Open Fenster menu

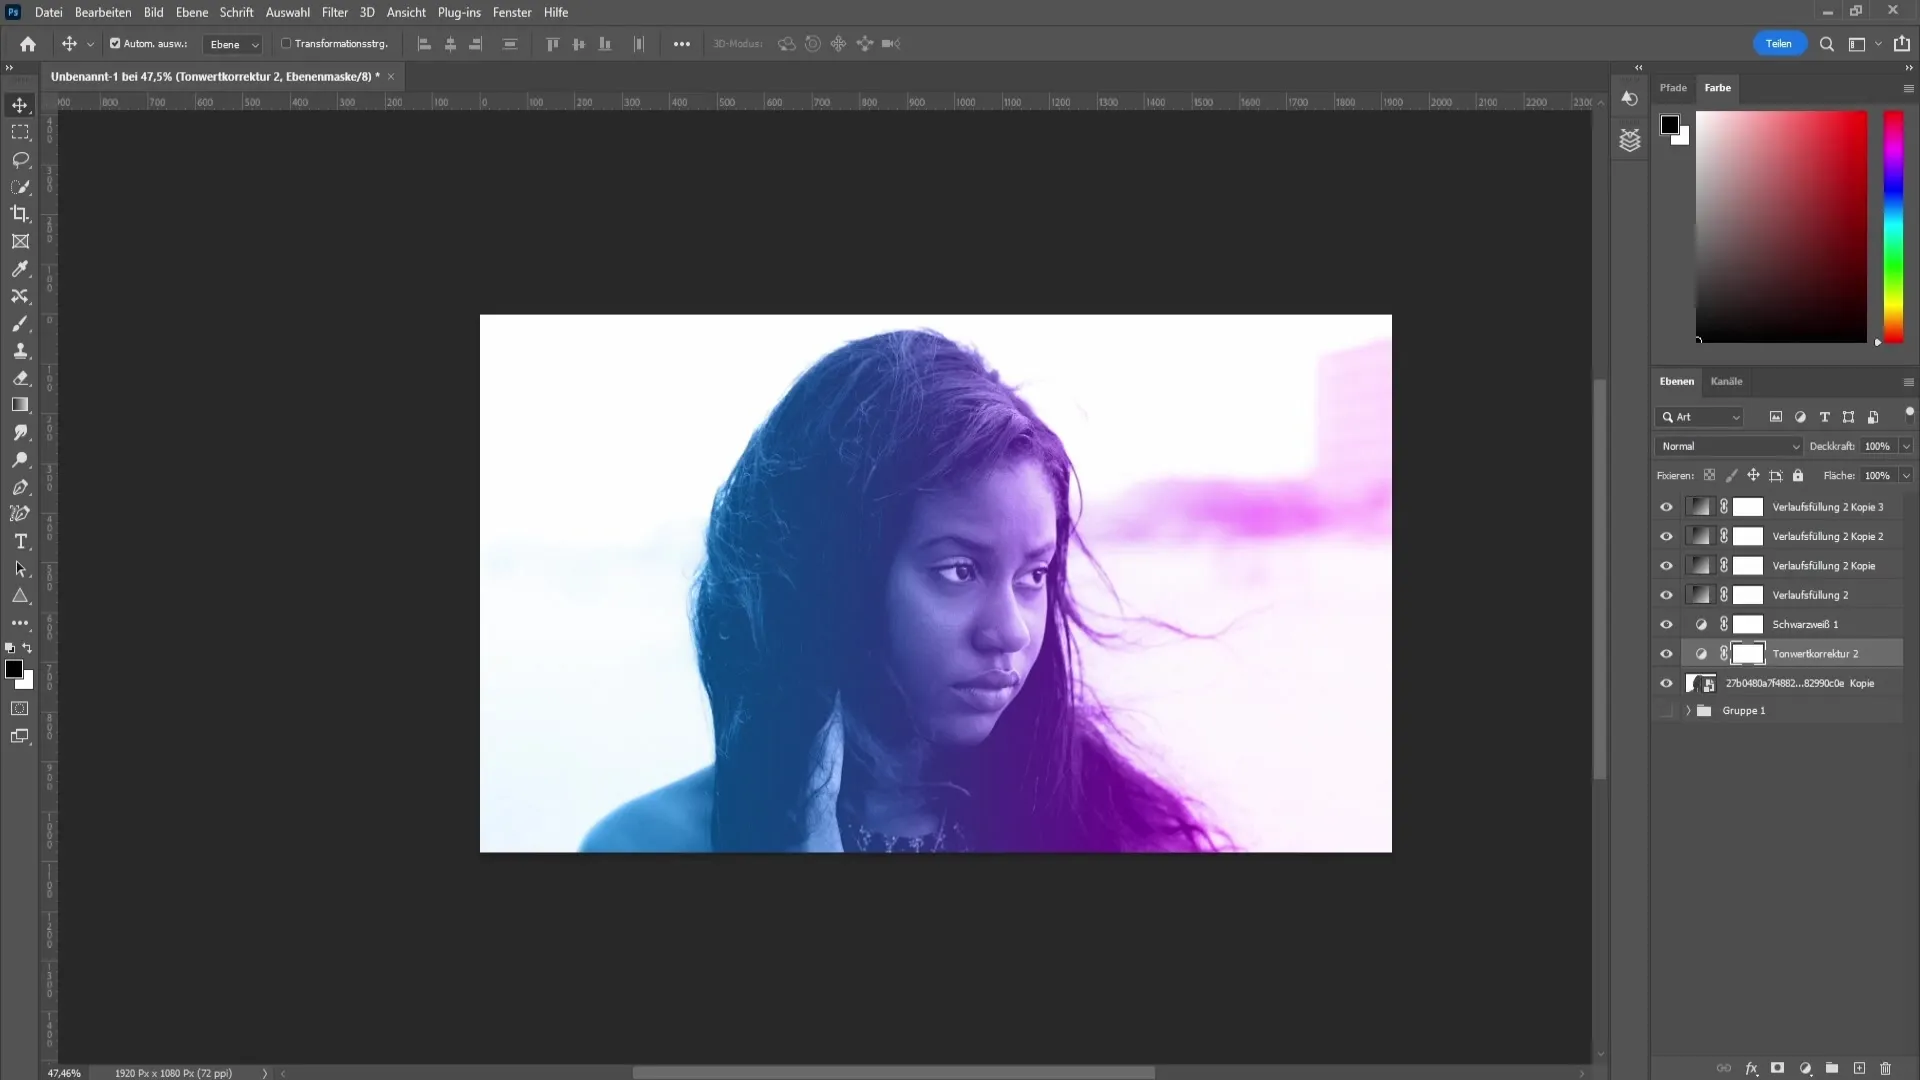point(513,12)
